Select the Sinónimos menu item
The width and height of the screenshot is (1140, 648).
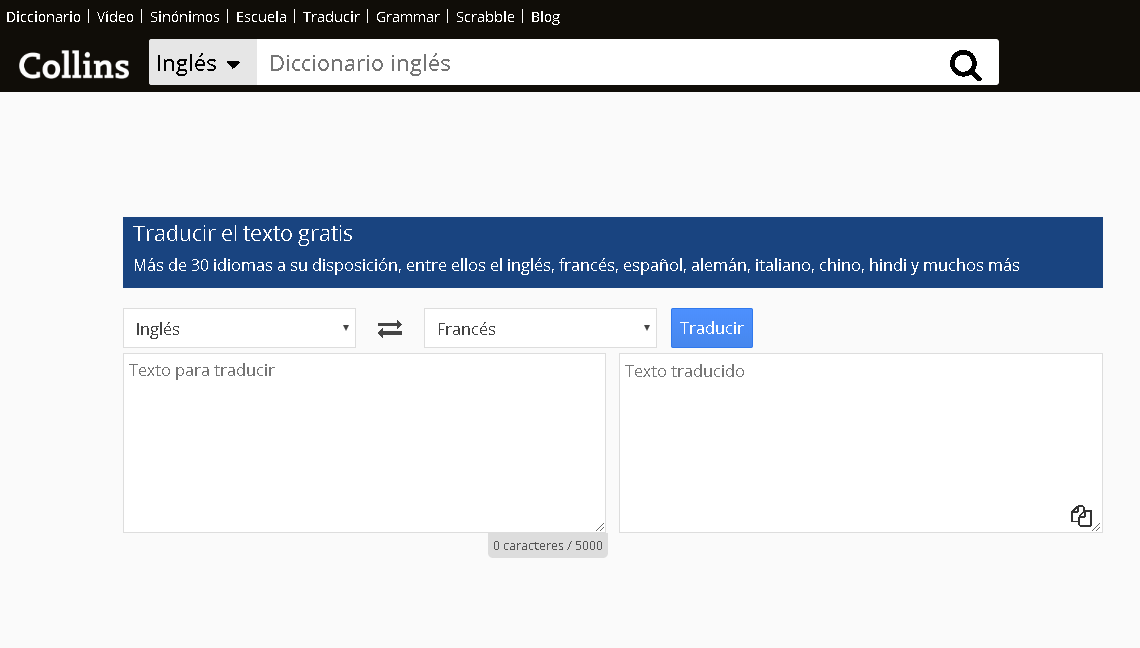[184, 16]
